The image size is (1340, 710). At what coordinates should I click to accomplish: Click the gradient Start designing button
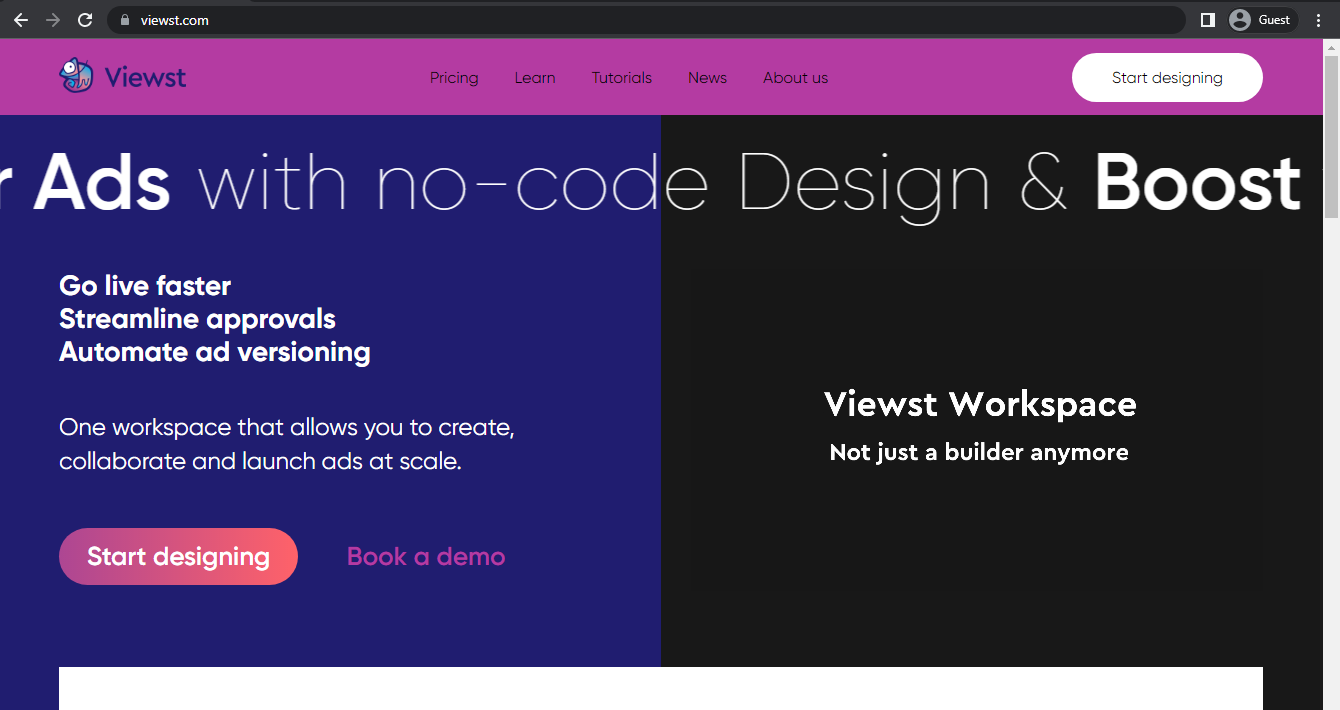pos(178,556)
